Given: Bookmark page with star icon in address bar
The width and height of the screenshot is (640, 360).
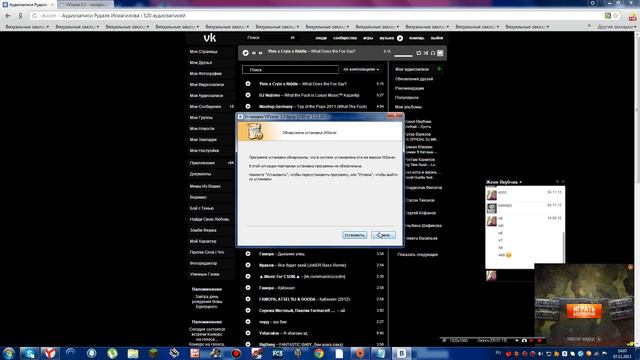Looking at the screenshot, I should click(x=616, y=16).
